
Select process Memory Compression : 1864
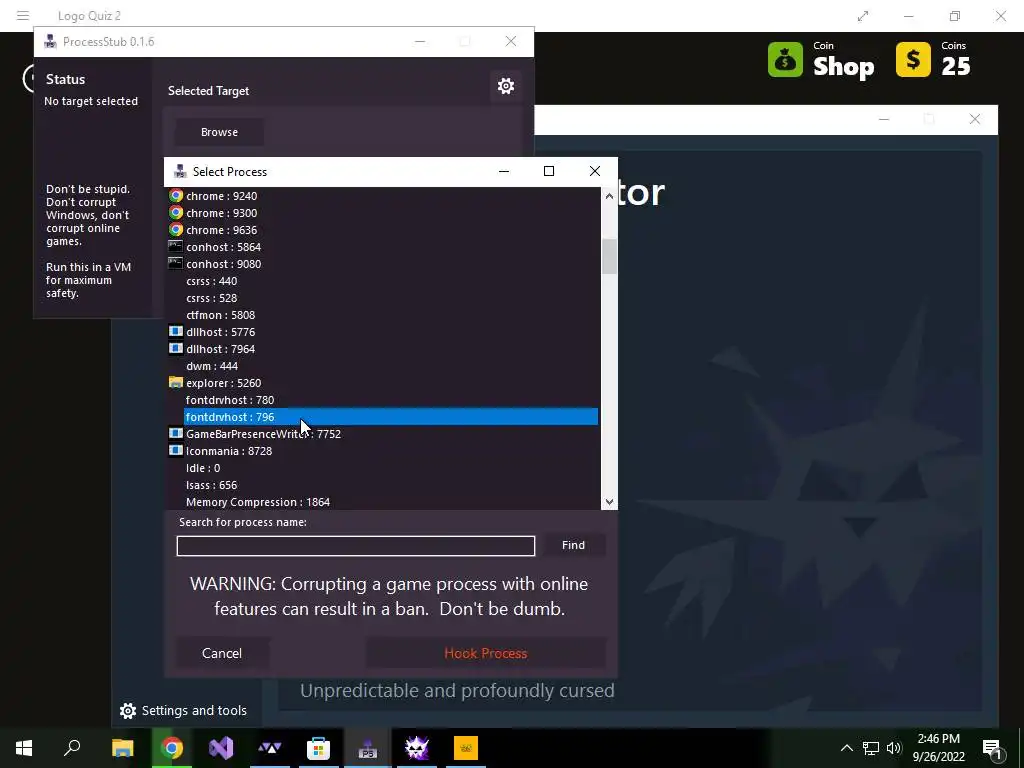tap(258, 502)
